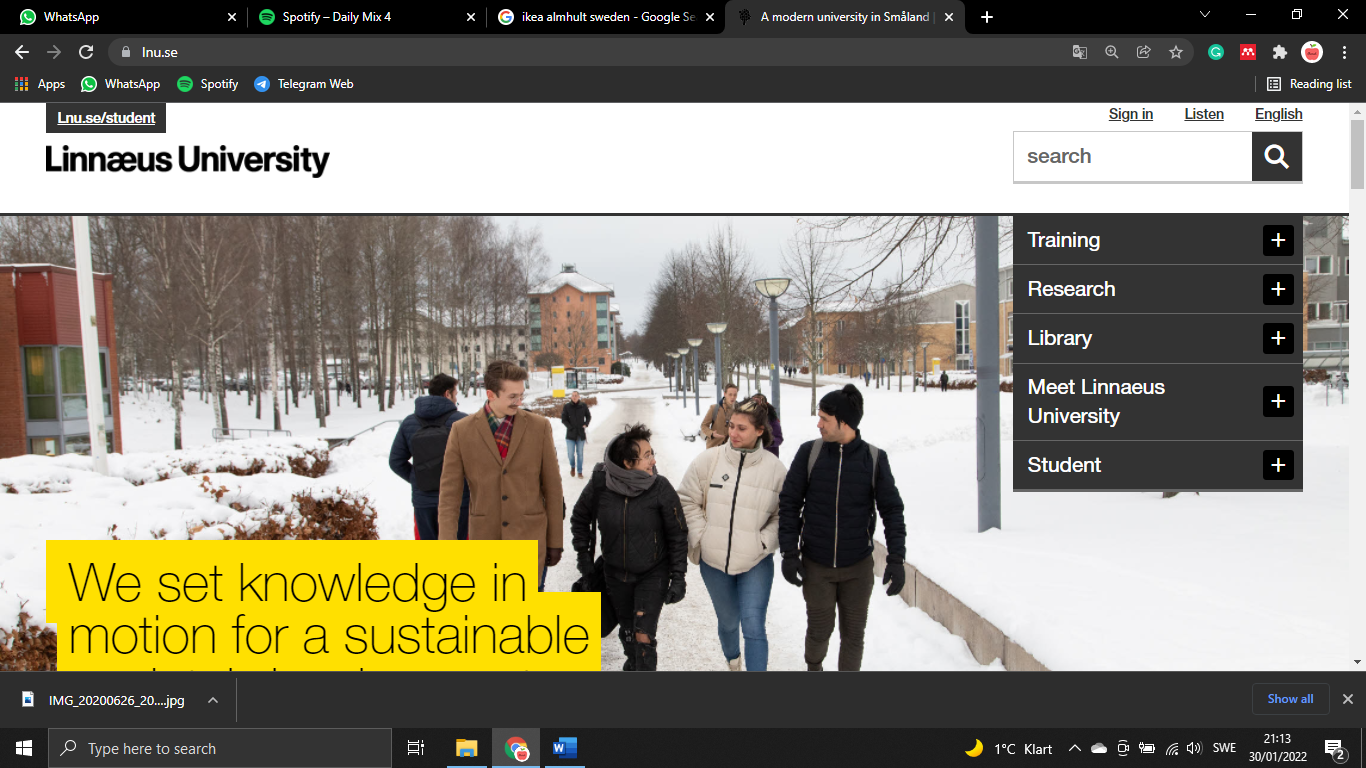Open Microsoft Word from the taskbar

click(564, 748)
